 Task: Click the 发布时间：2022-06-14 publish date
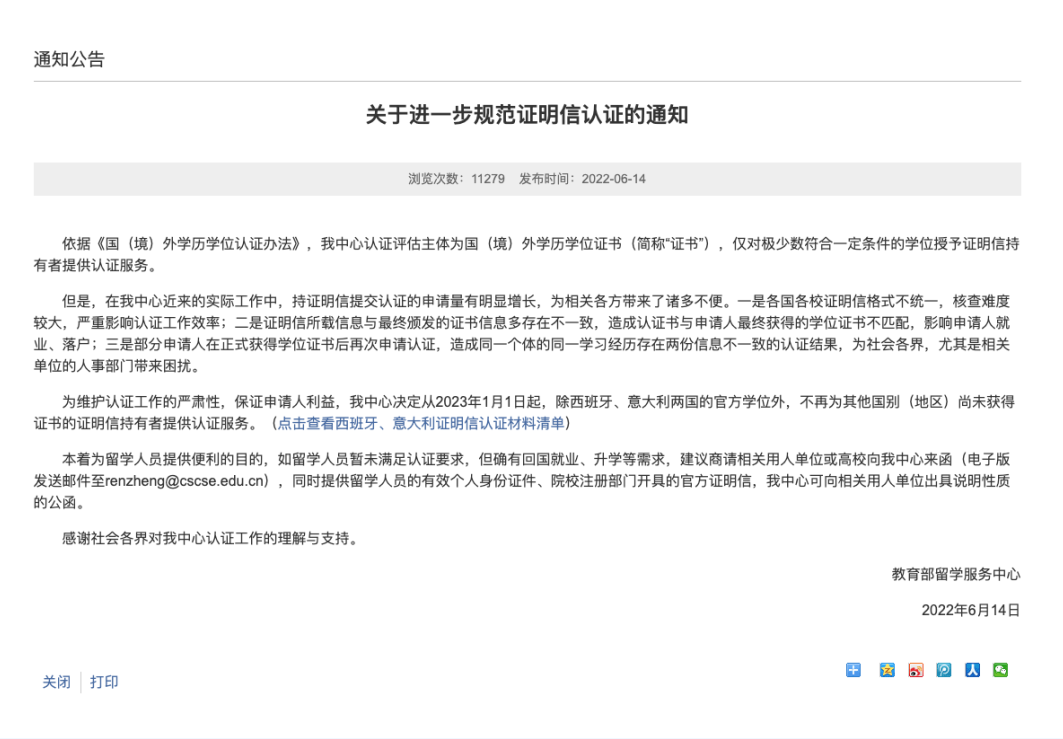(582, 179)
